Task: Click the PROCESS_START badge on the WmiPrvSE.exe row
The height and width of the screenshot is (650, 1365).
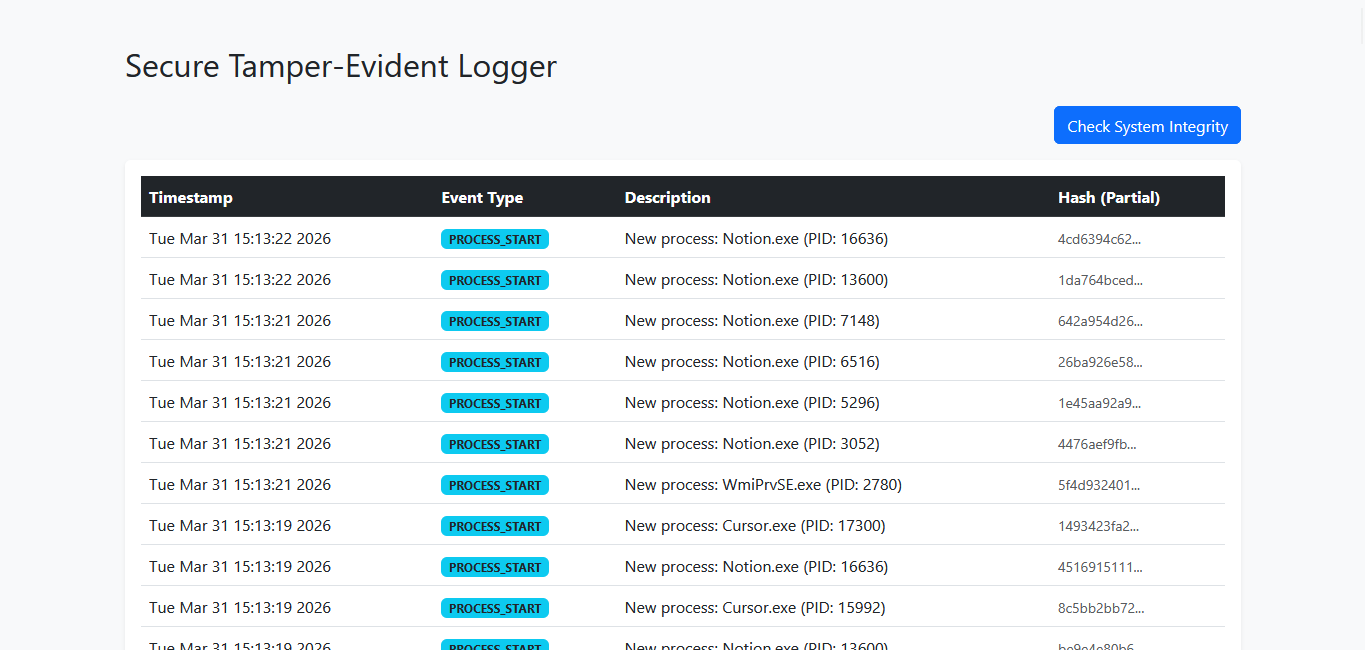Action: [494, 485]
